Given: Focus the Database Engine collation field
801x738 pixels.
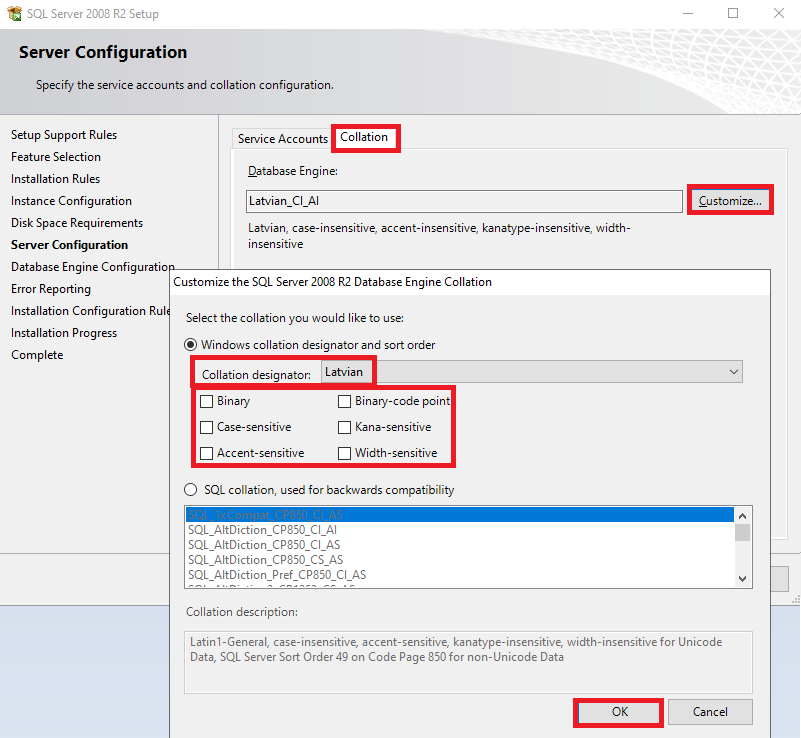Looking at the screenshot, I should 464,201.
